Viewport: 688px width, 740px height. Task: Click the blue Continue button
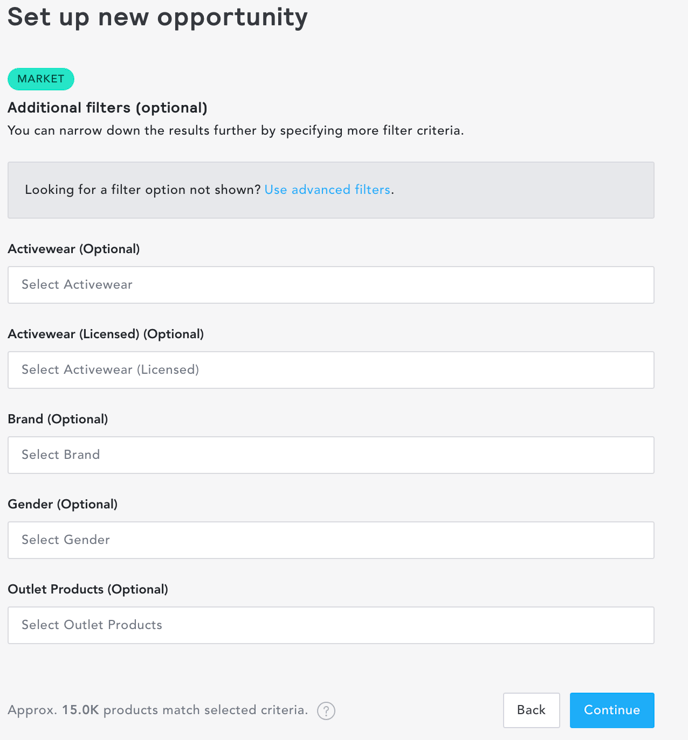(x=612, y=710)
